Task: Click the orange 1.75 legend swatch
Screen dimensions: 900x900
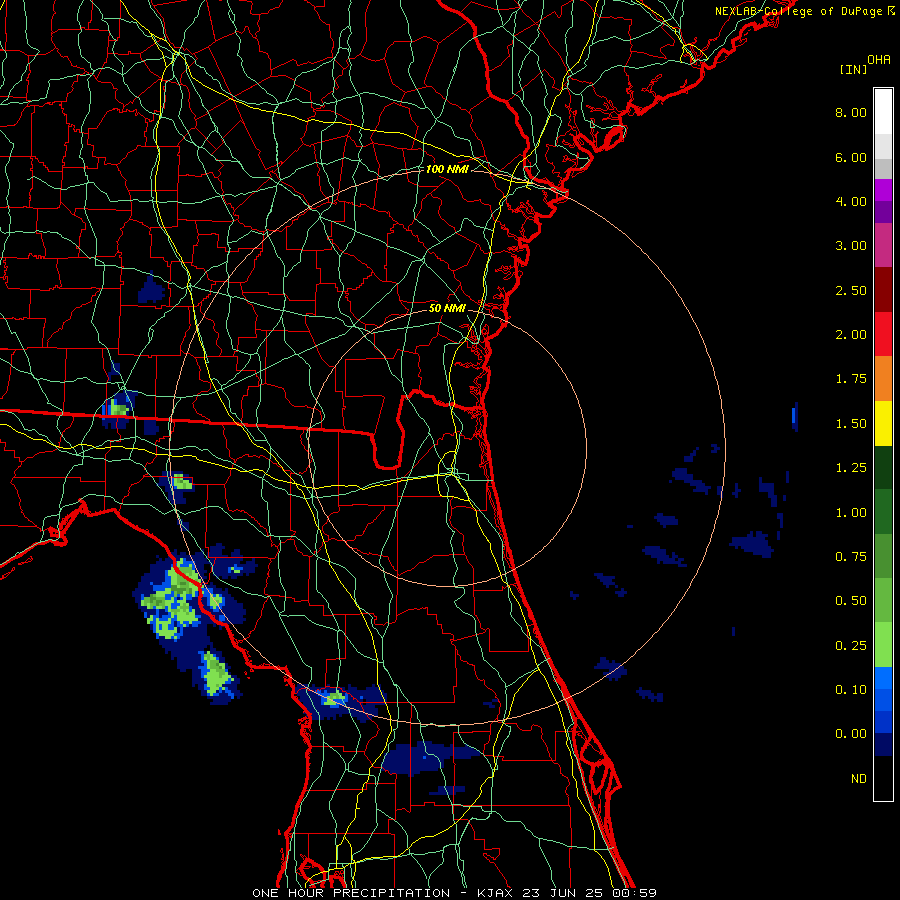Action: click(x=883, y=378)
